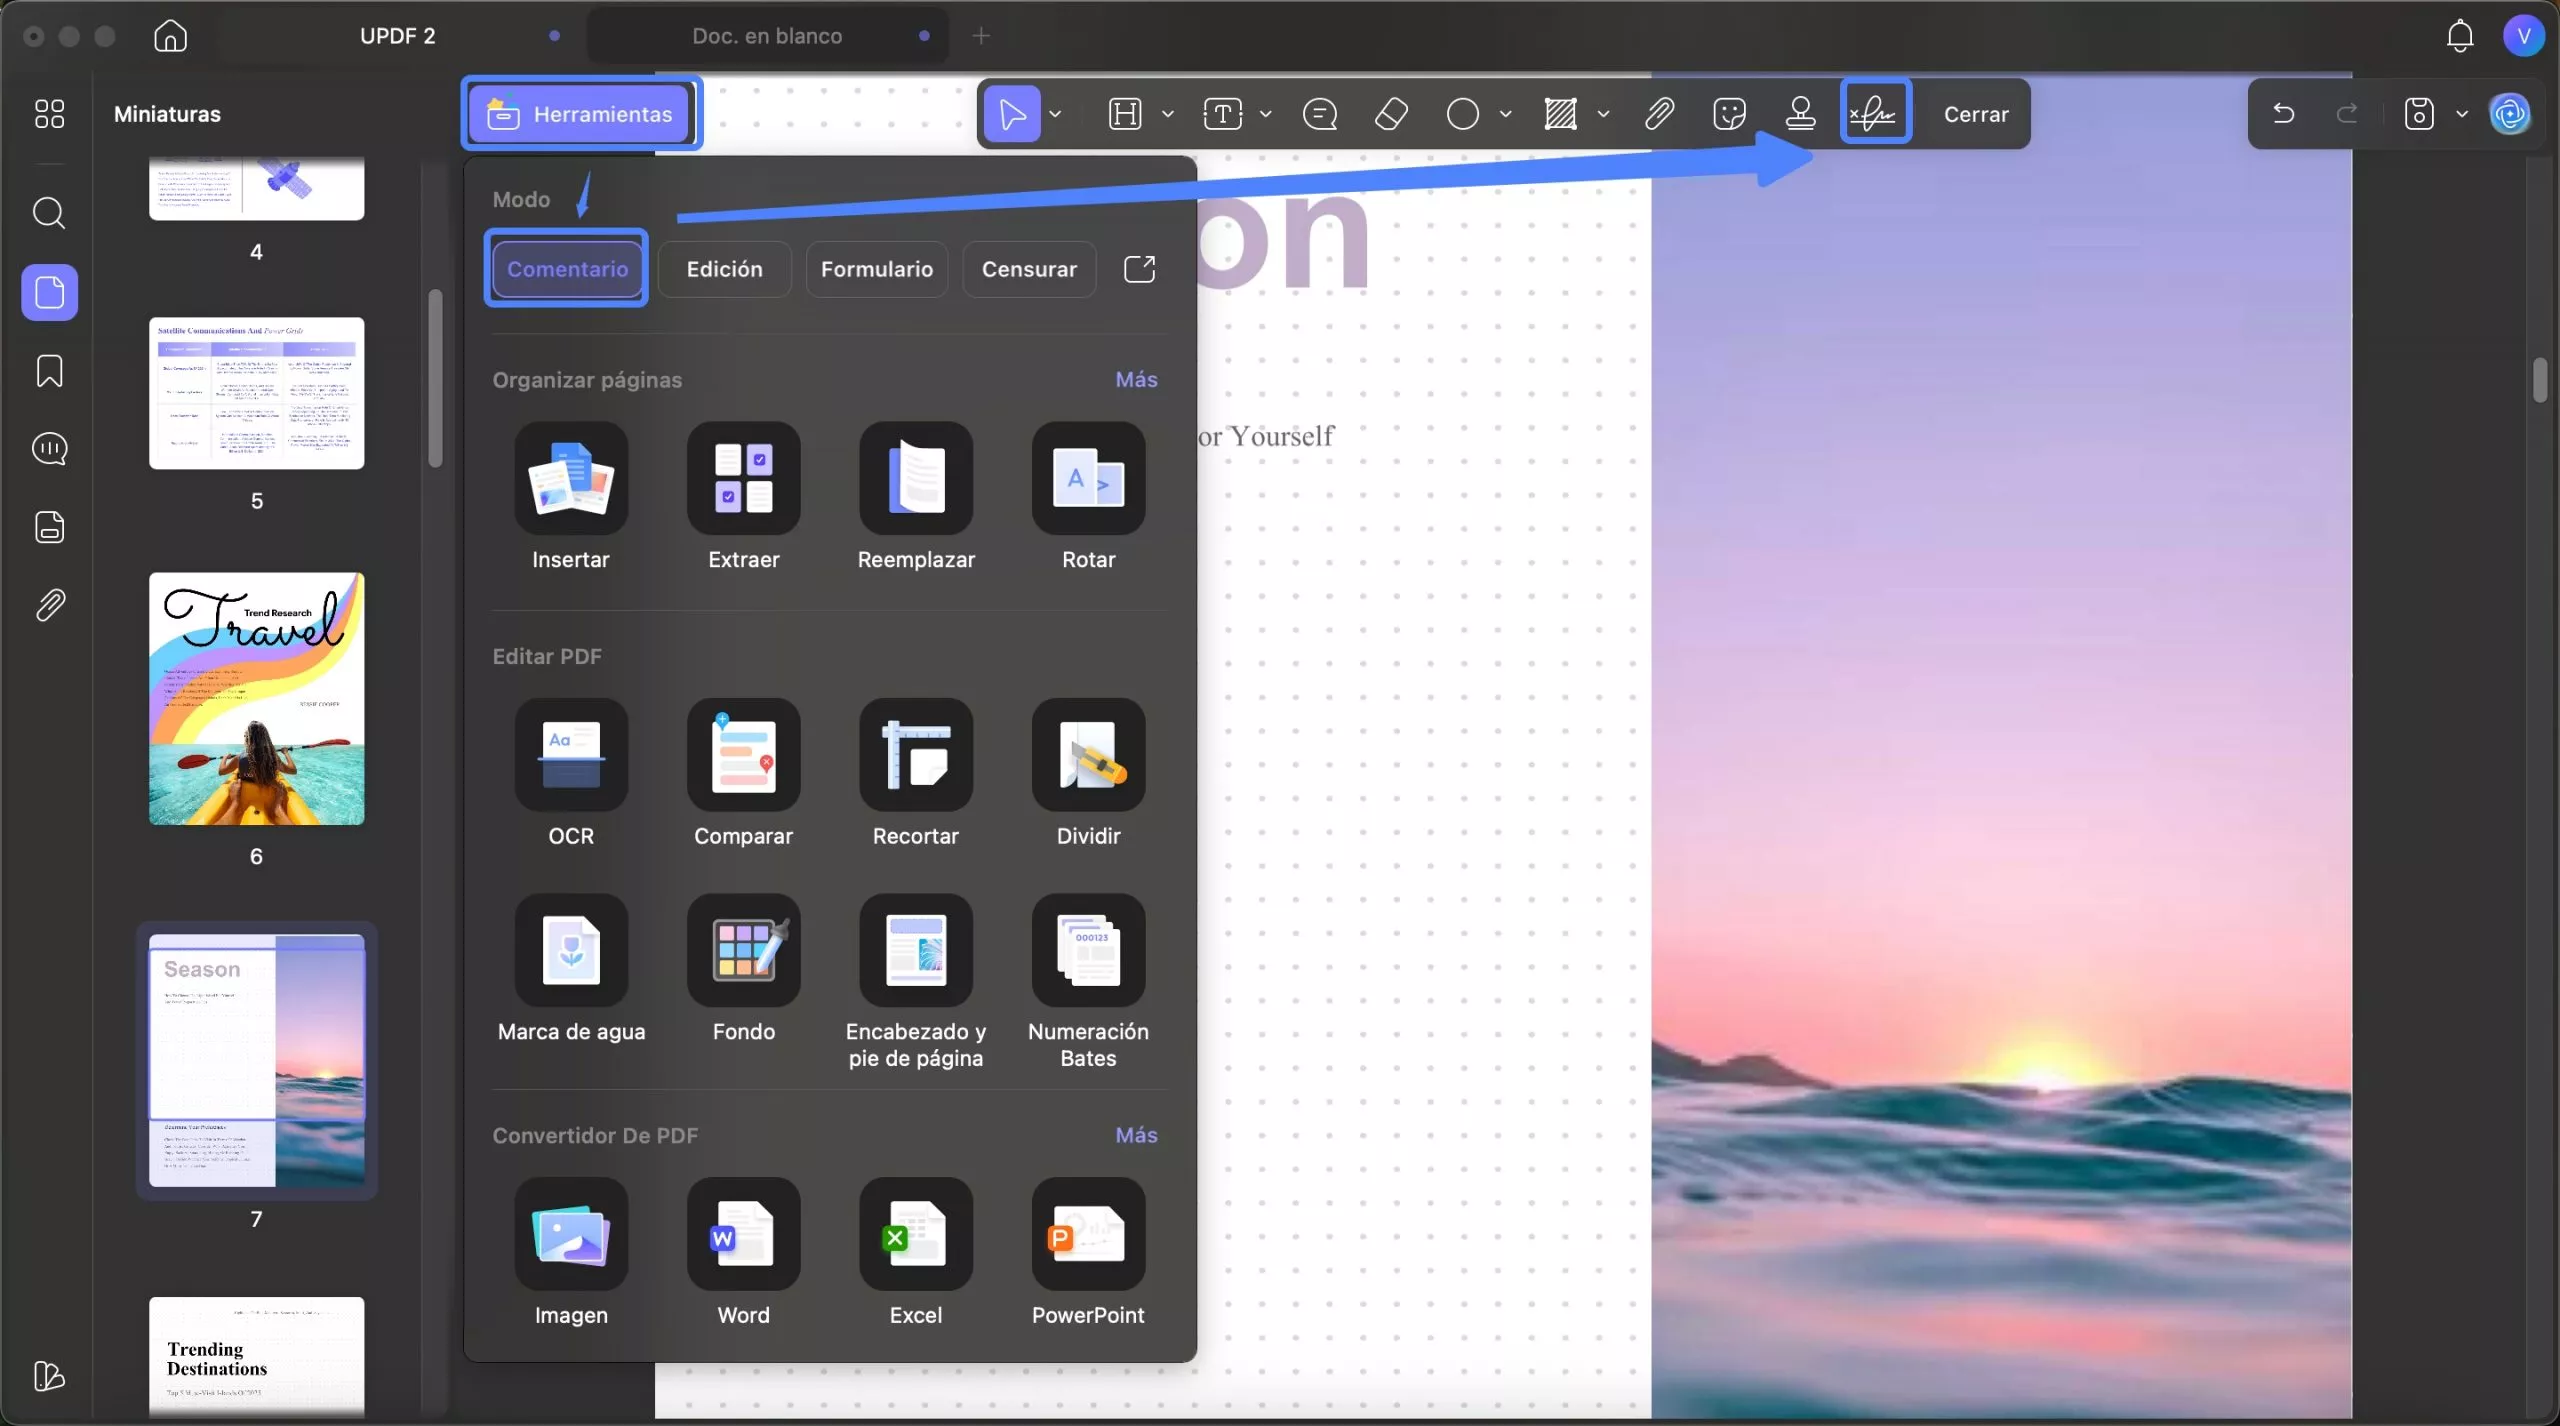
Task: Select the sticky note comment tool
Action: (1320, 114)
